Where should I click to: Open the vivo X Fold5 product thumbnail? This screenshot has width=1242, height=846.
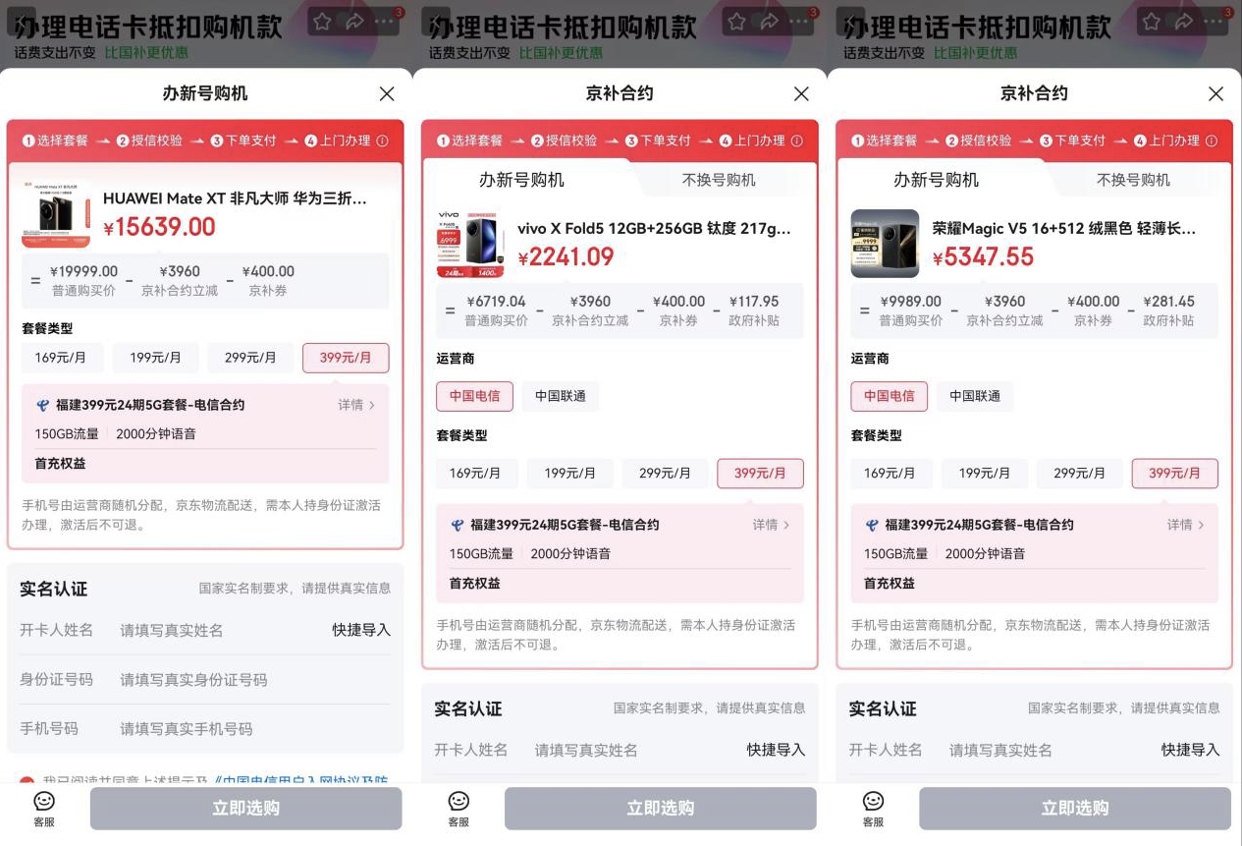pyautogui.click(x=470, y=244)
